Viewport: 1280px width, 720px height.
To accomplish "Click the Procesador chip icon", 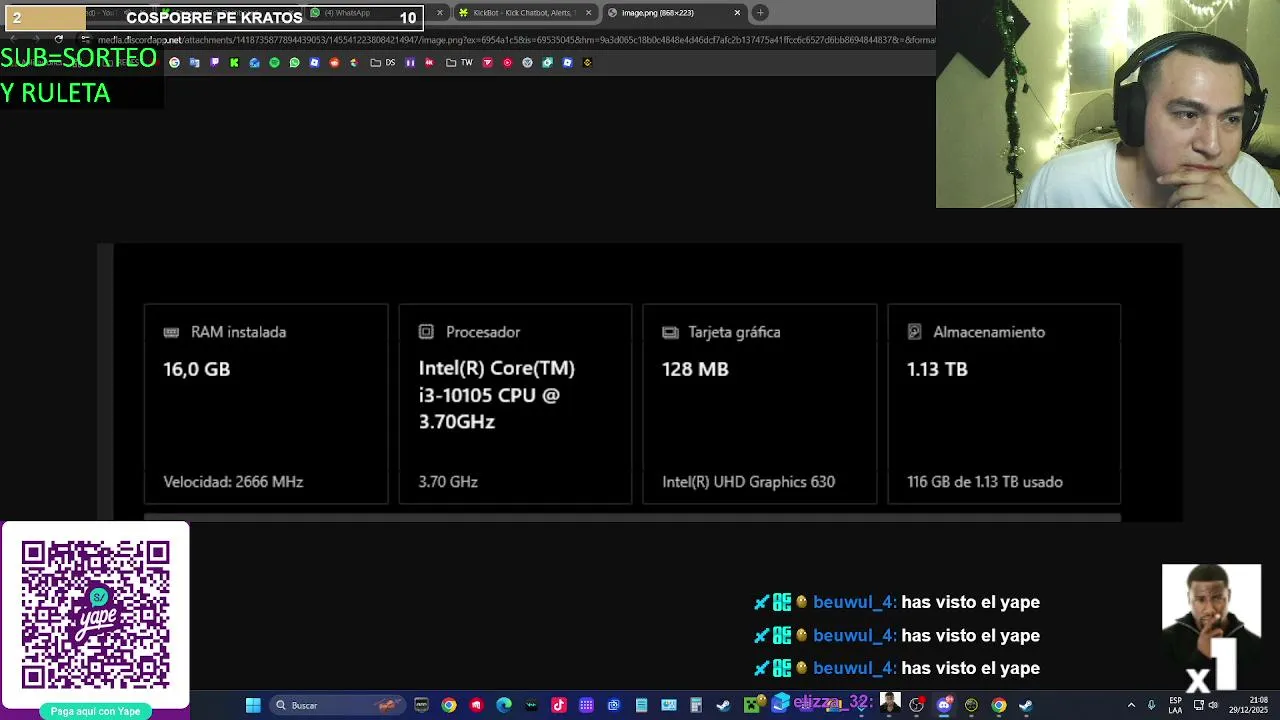I will coord(426,332).
